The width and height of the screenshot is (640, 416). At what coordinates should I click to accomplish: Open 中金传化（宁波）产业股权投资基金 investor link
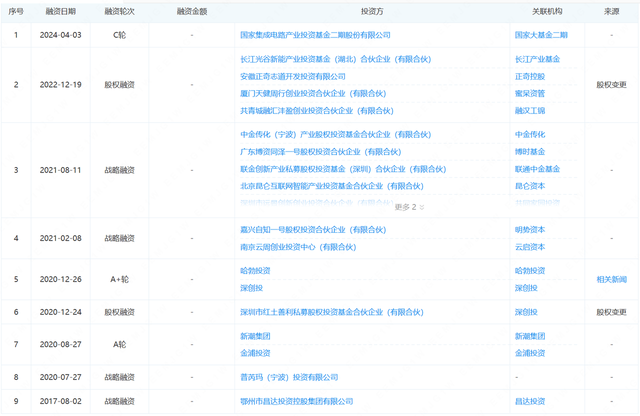[336, 134]
